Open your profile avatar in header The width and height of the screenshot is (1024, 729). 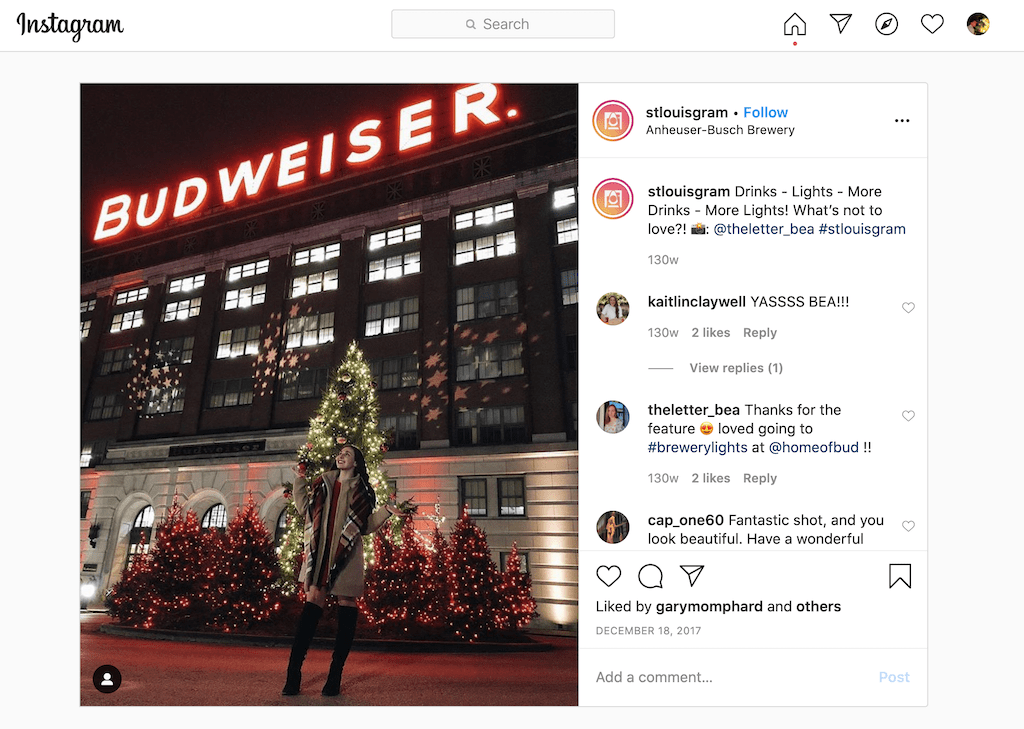pos(978,24)
